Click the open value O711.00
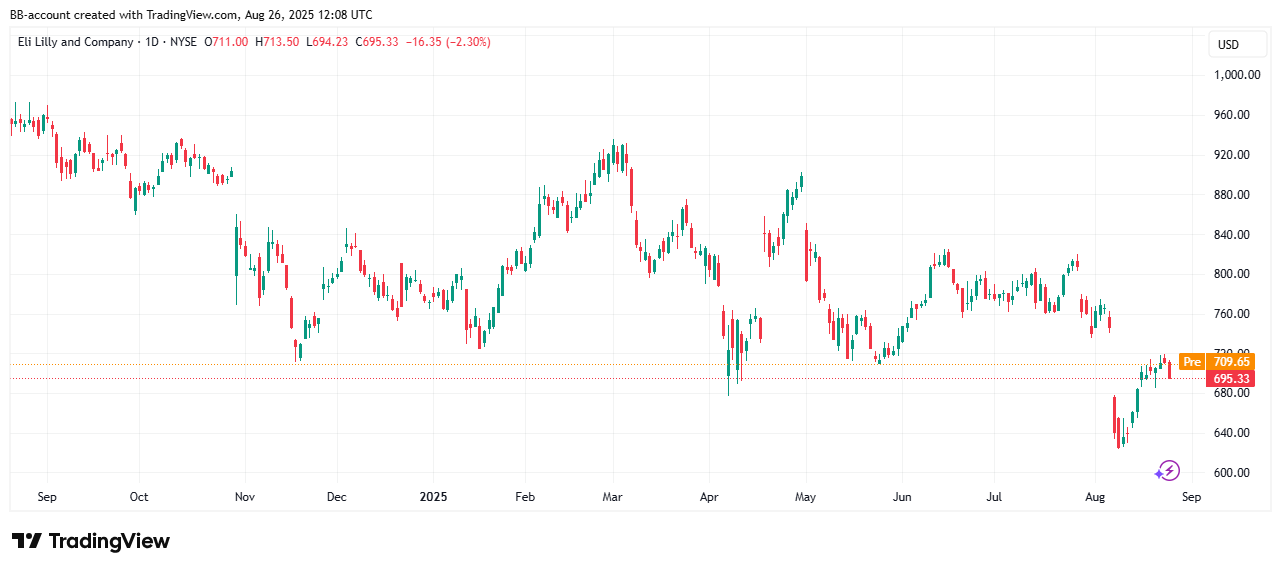The height and width of the screenshot is (571, 1281). 228,42
